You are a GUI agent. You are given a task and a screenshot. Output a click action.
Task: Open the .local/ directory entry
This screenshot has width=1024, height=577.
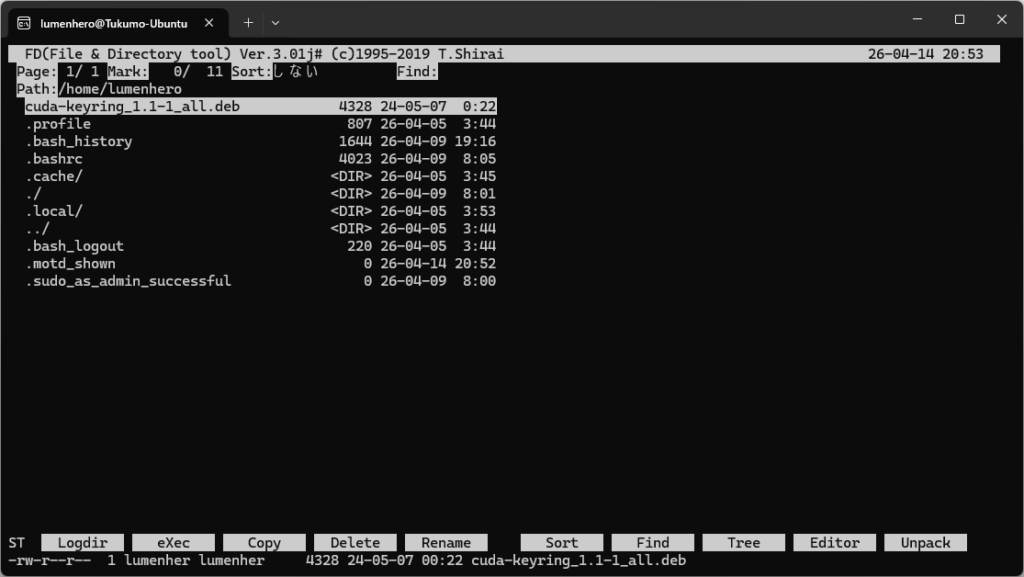54,211
